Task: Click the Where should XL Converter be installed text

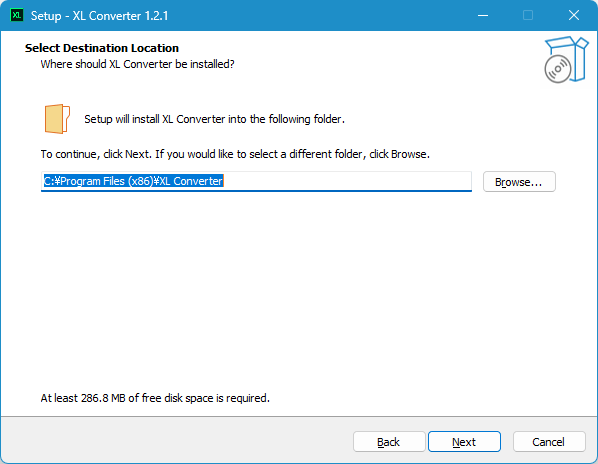Action: pos(137,64)
